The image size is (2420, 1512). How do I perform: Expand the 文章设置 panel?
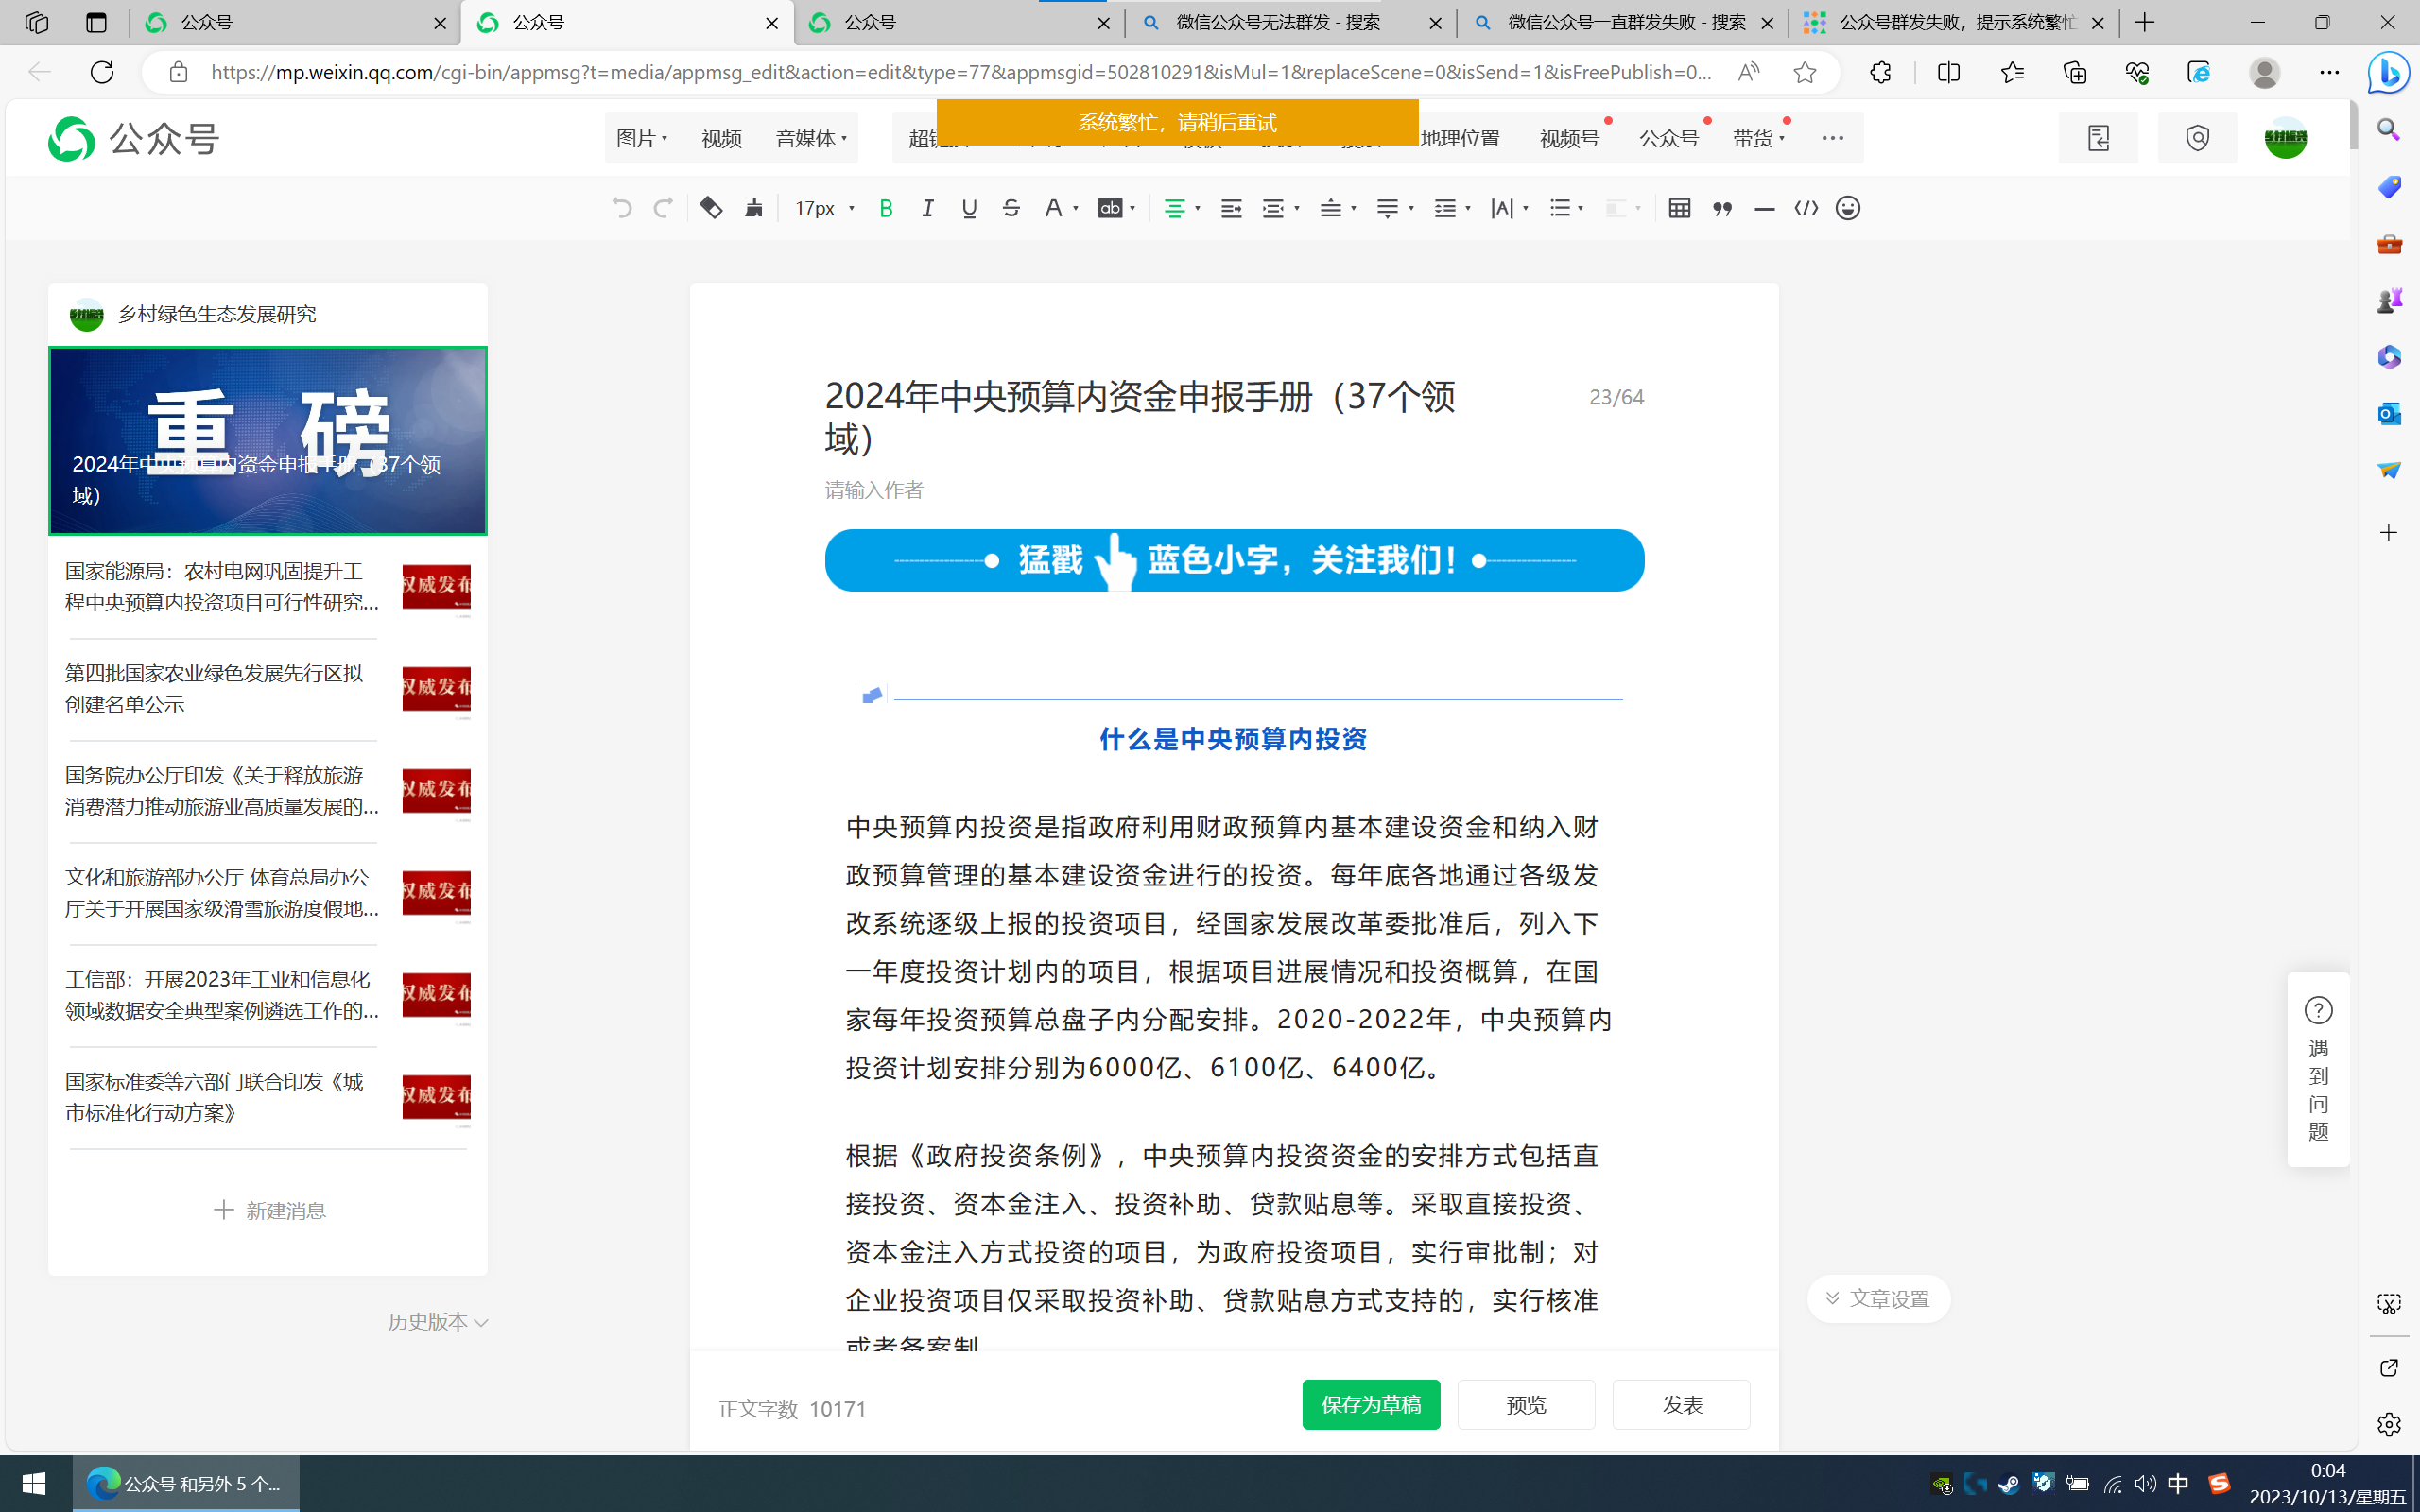click(1878, 1298)
